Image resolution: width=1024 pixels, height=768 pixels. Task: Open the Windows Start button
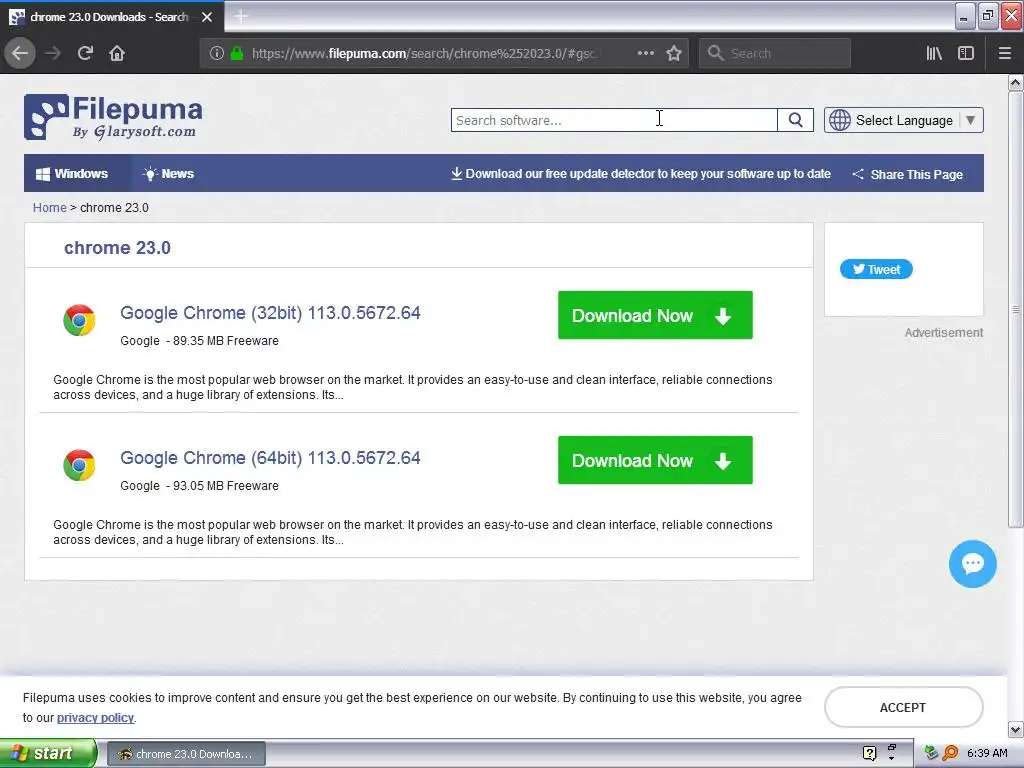click(48, 753)
